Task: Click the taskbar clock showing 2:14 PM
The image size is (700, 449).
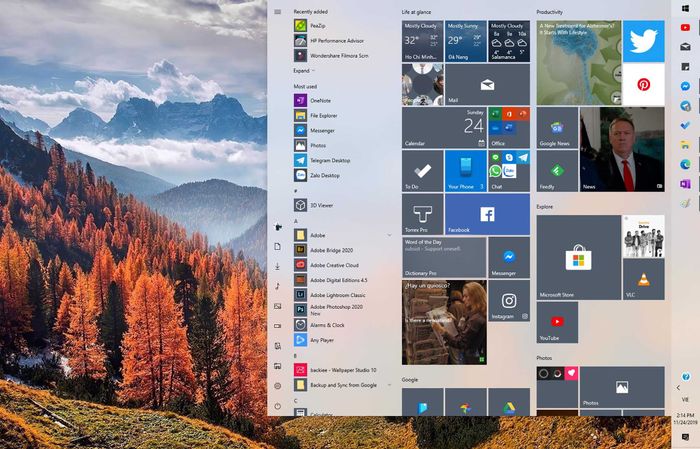Action: (x=685, y=418)
